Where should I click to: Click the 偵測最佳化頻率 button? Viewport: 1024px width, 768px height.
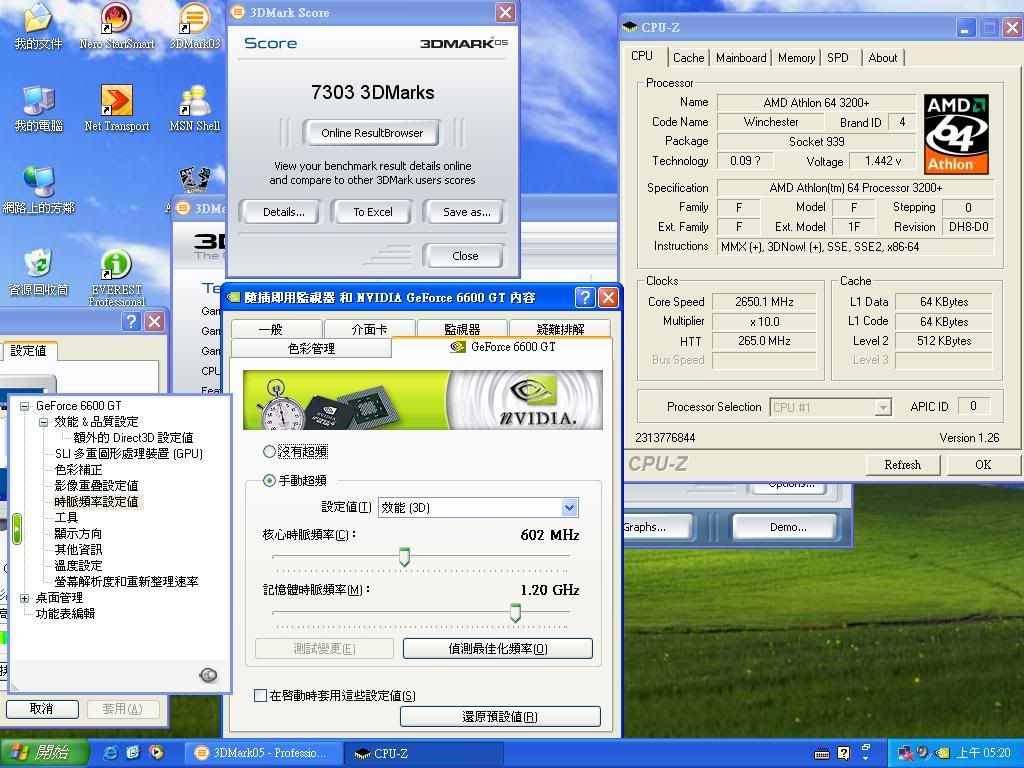(x=498, y=648)
